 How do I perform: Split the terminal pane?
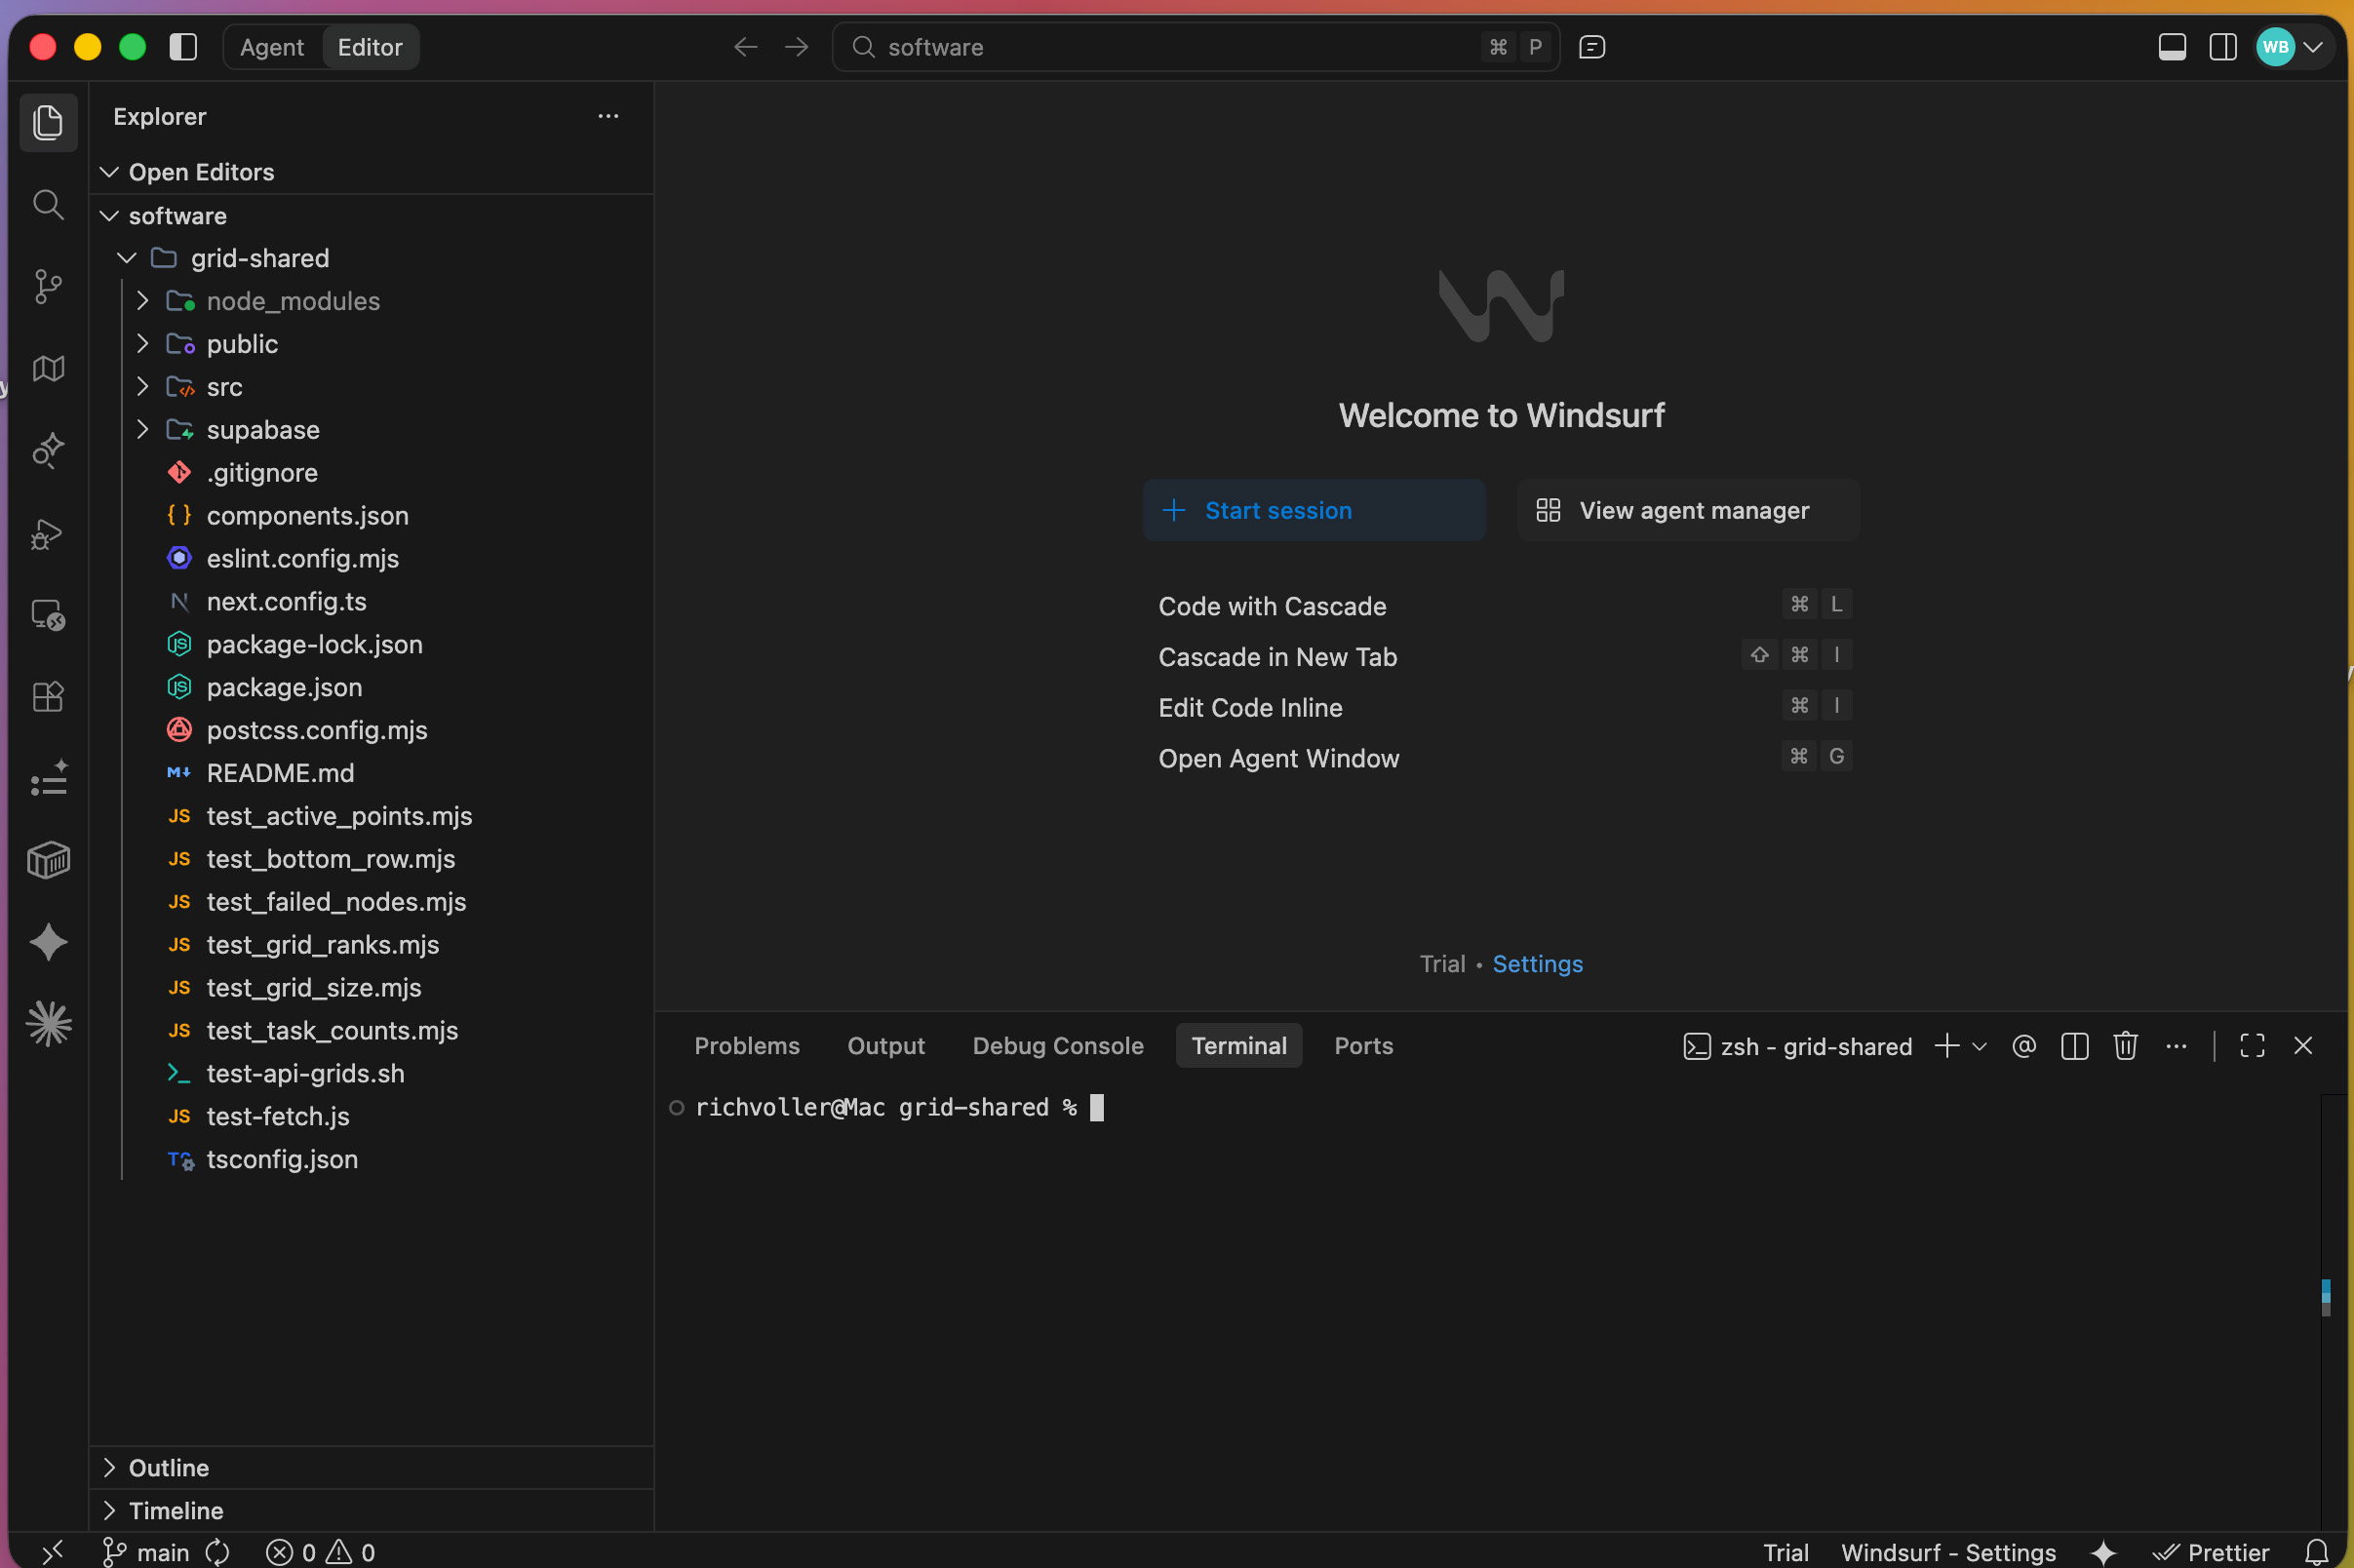2075,1046
